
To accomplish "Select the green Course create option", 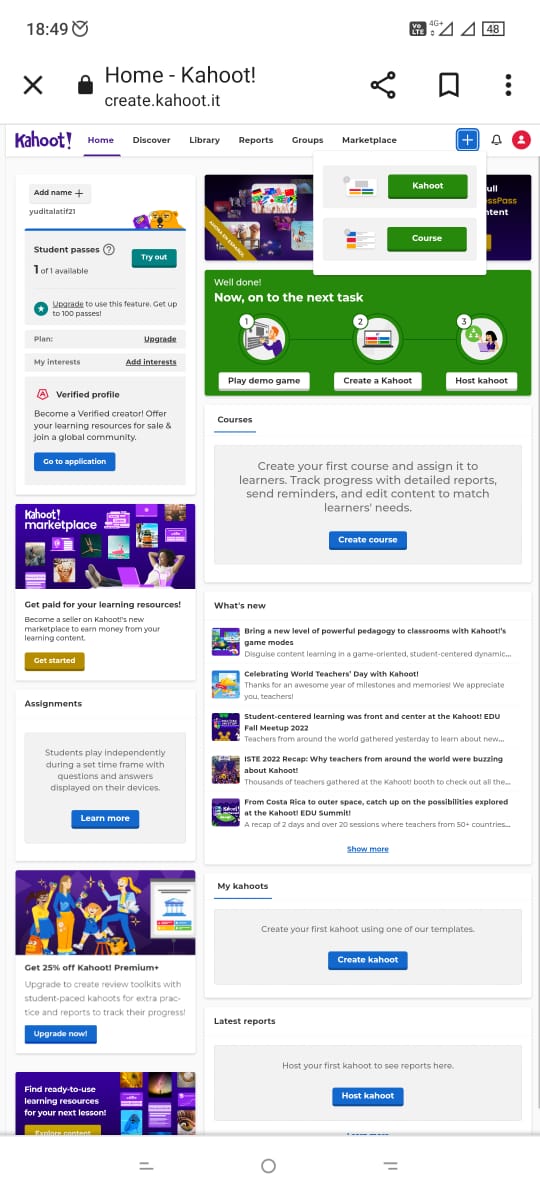I will click(427, 239).
